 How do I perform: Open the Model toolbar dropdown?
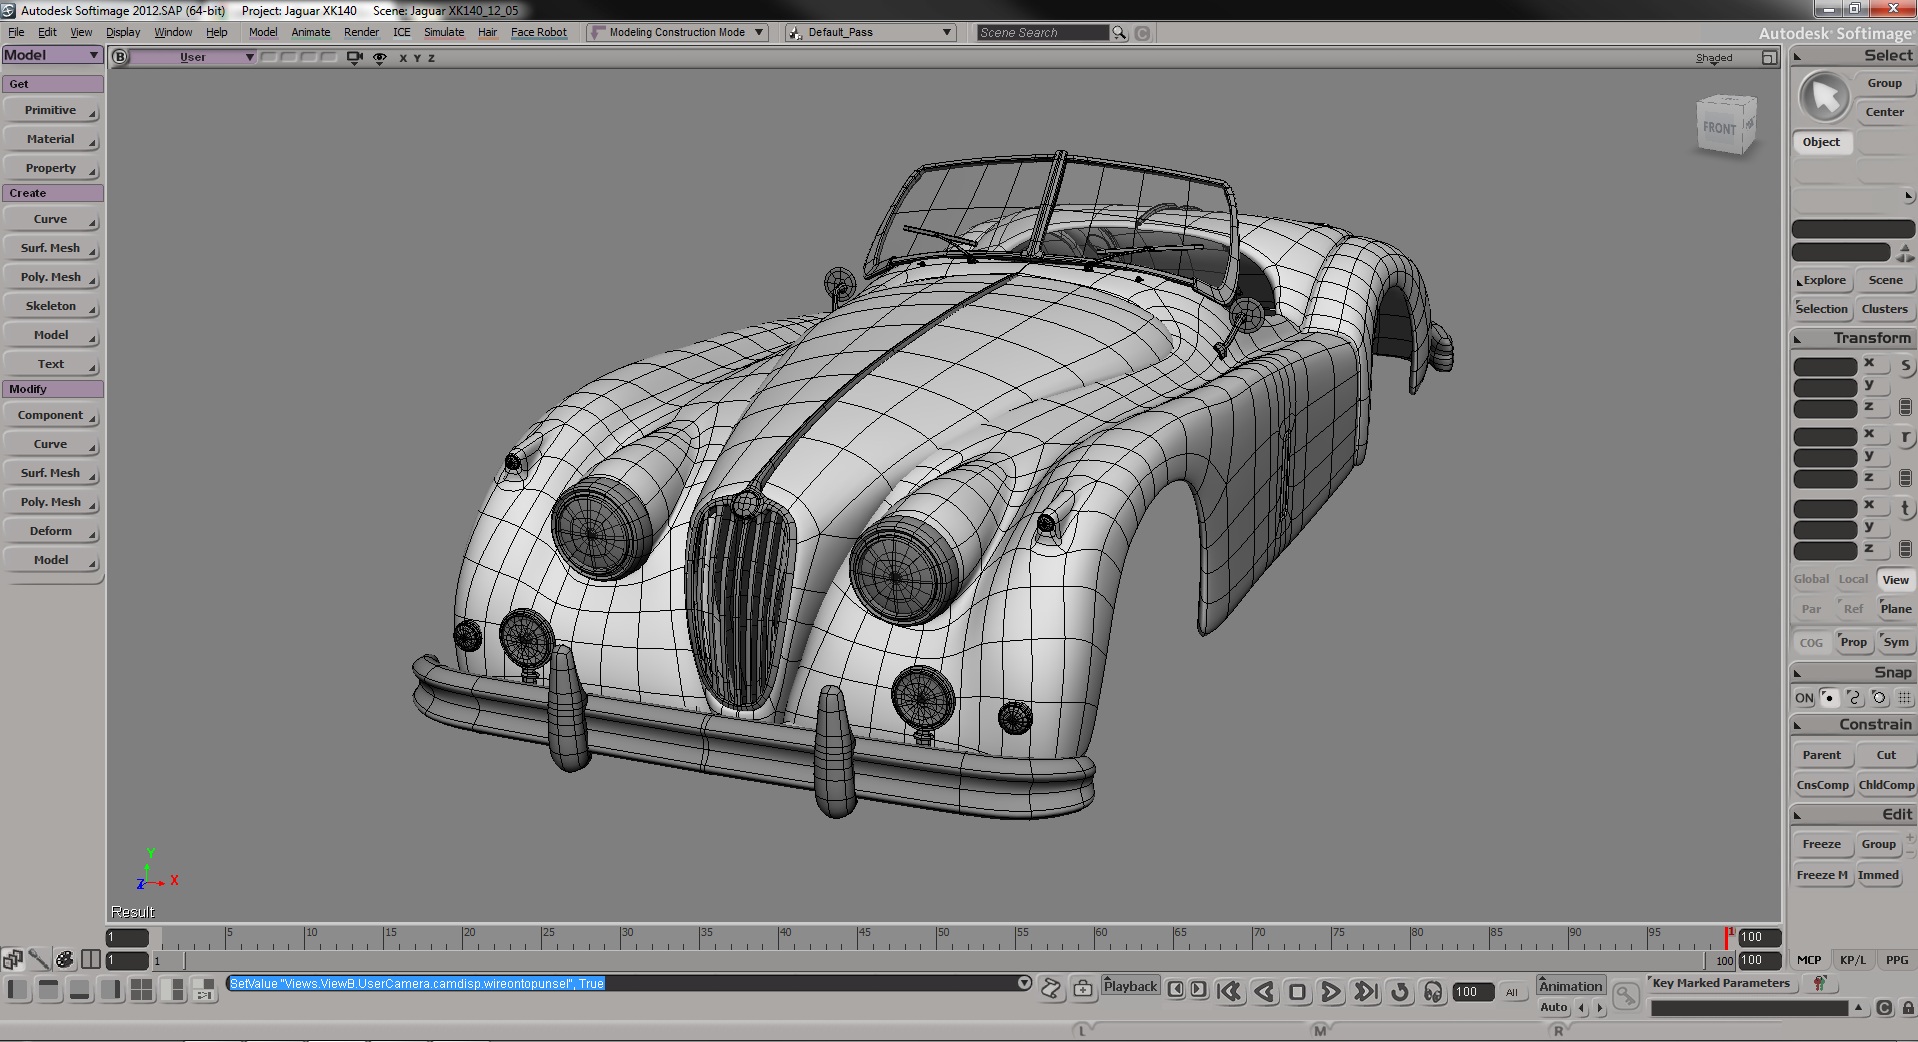tap(52, 55)
